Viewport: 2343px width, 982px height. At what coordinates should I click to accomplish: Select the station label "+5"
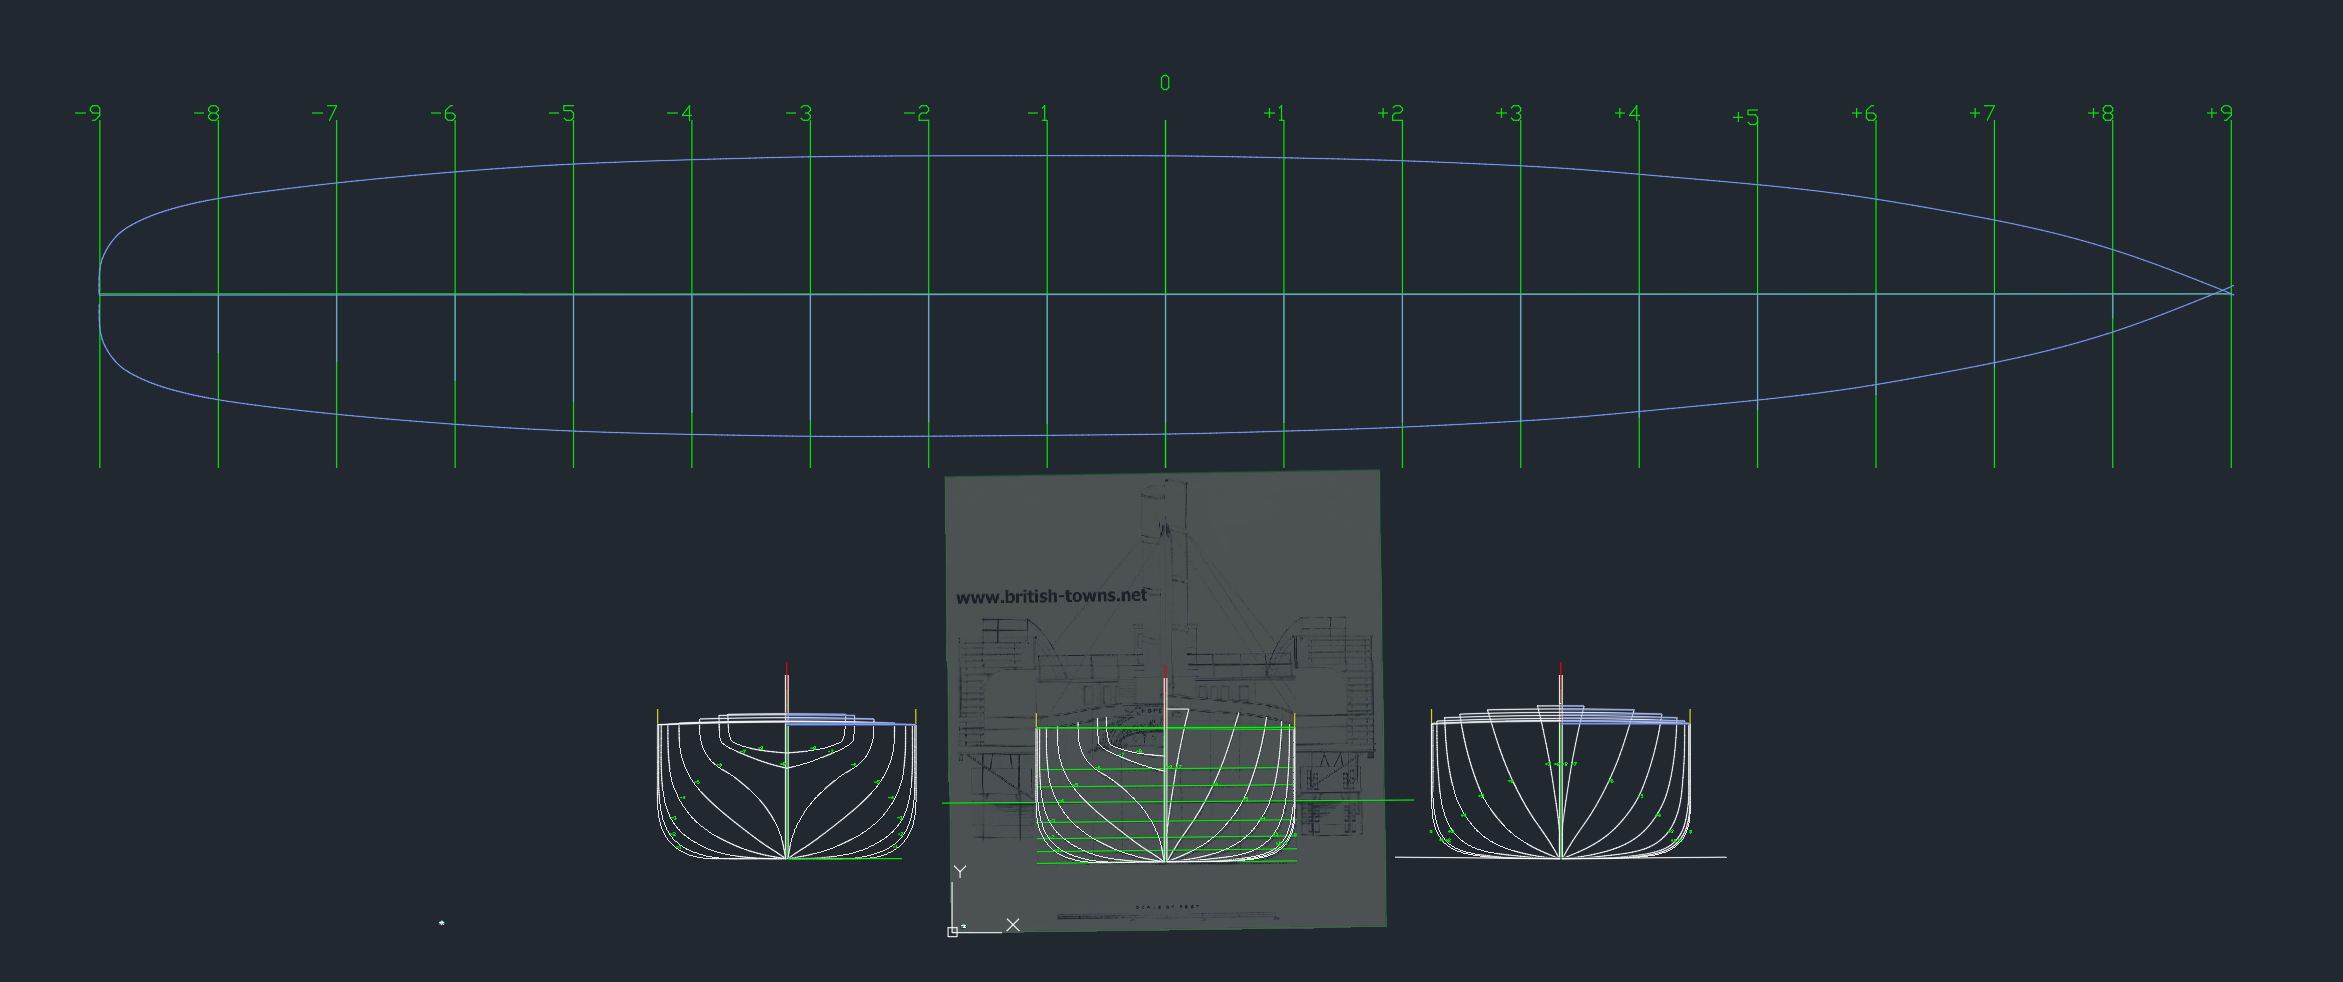coord(1746,118)
